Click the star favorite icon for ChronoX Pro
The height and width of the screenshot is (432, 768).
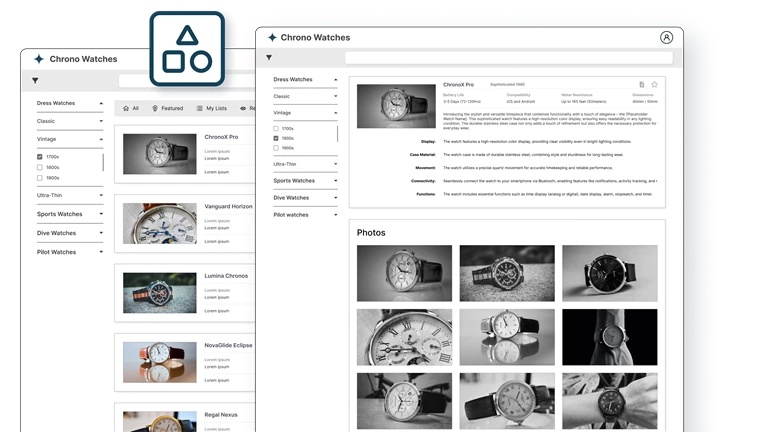tap(654, 85)
